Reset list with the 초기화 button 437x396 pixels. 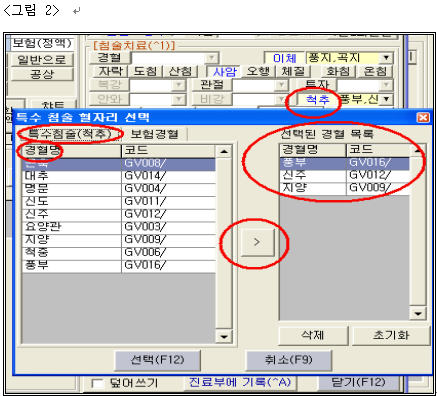click(x=391, y=335)
